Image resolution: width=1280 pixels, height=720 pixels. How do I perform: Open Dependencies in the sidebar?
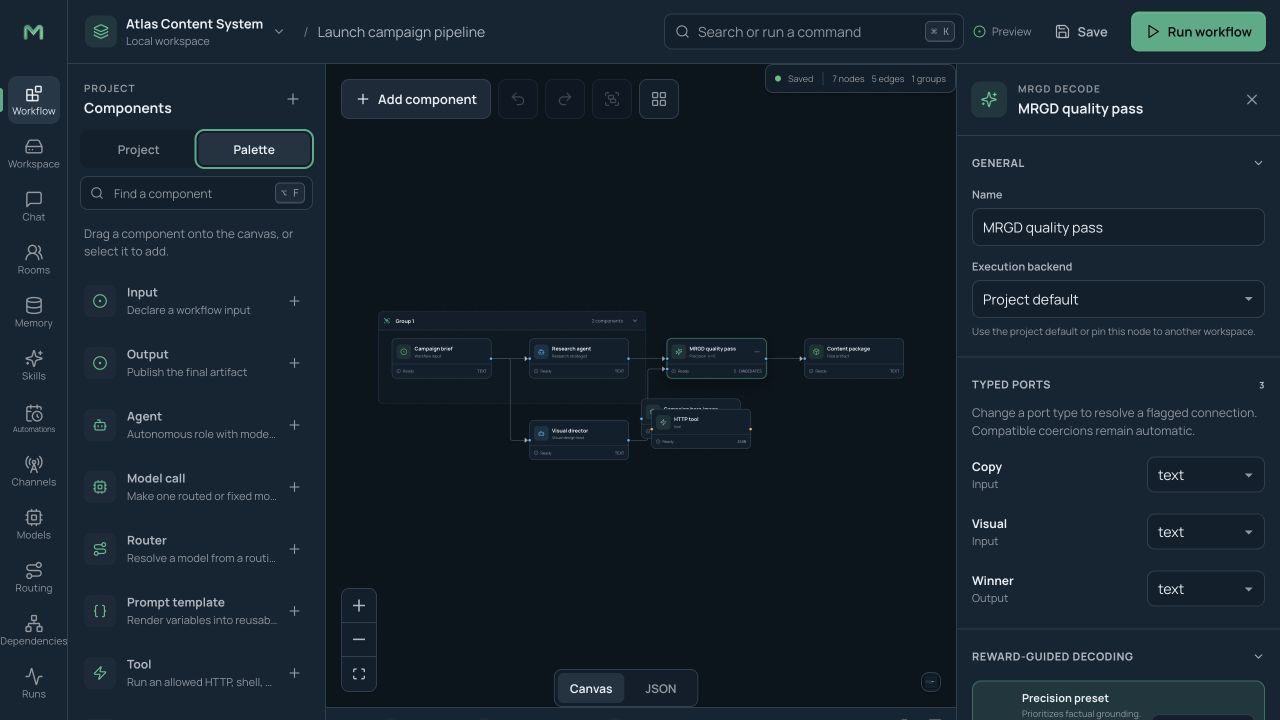[x=34, y=630]
